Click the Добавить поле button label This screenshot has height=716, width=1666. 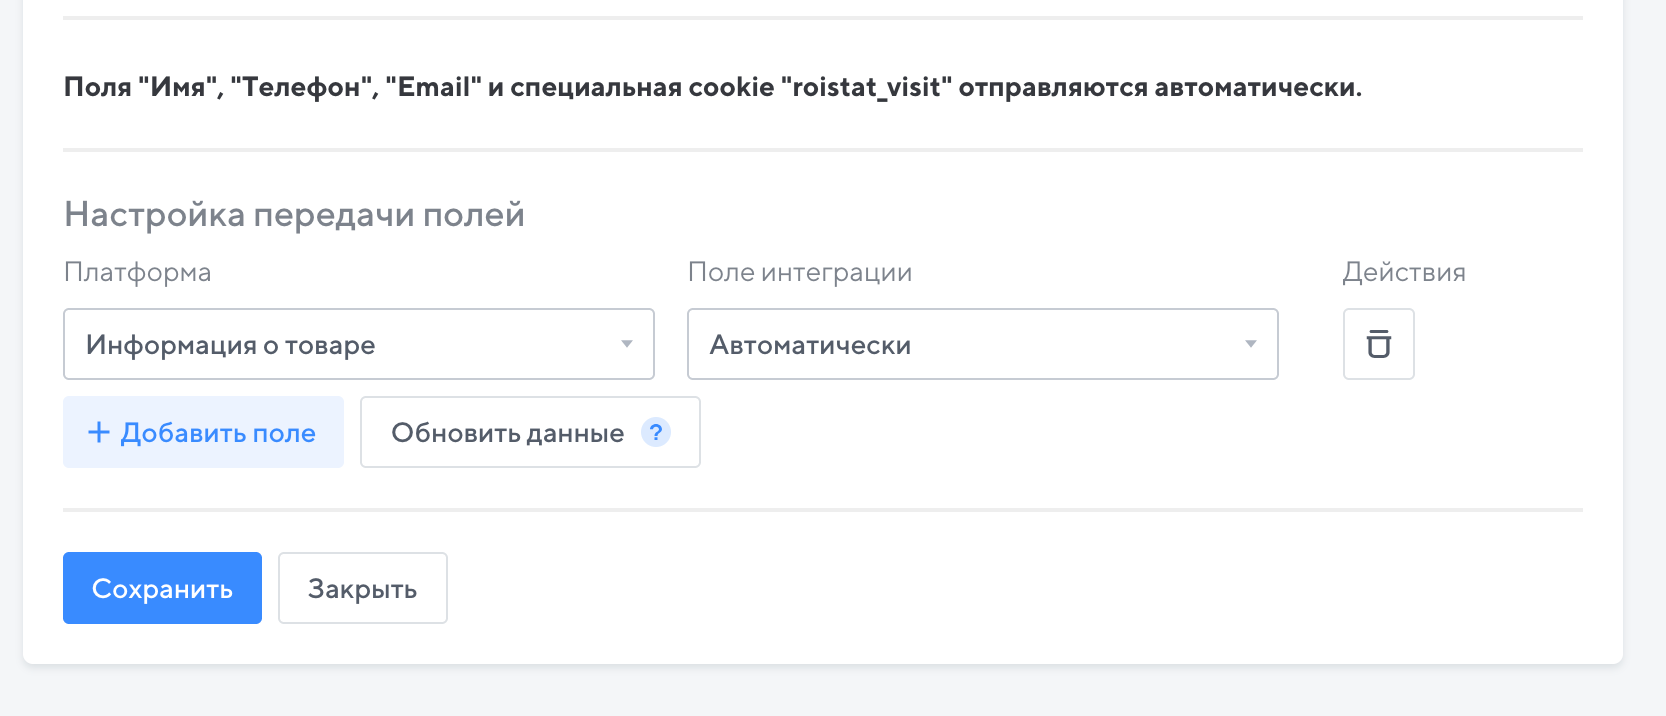[x=218, y=433]
